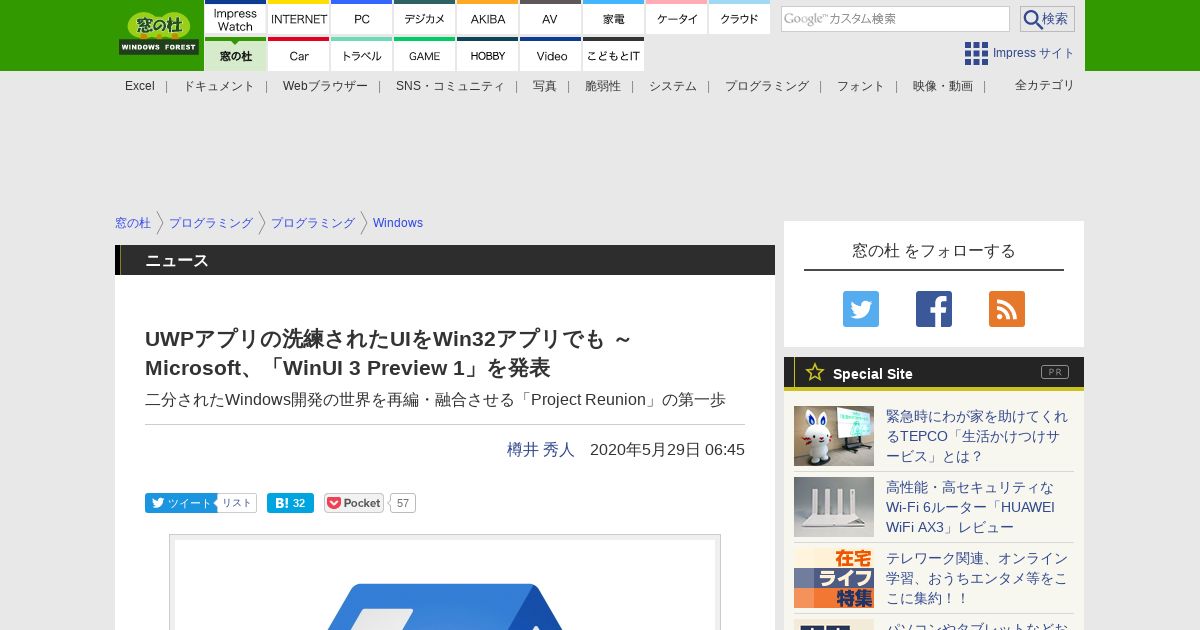1200x630 pixels.
Task: Click the HUAWEI router thumbnail
Action: (834, 507)
